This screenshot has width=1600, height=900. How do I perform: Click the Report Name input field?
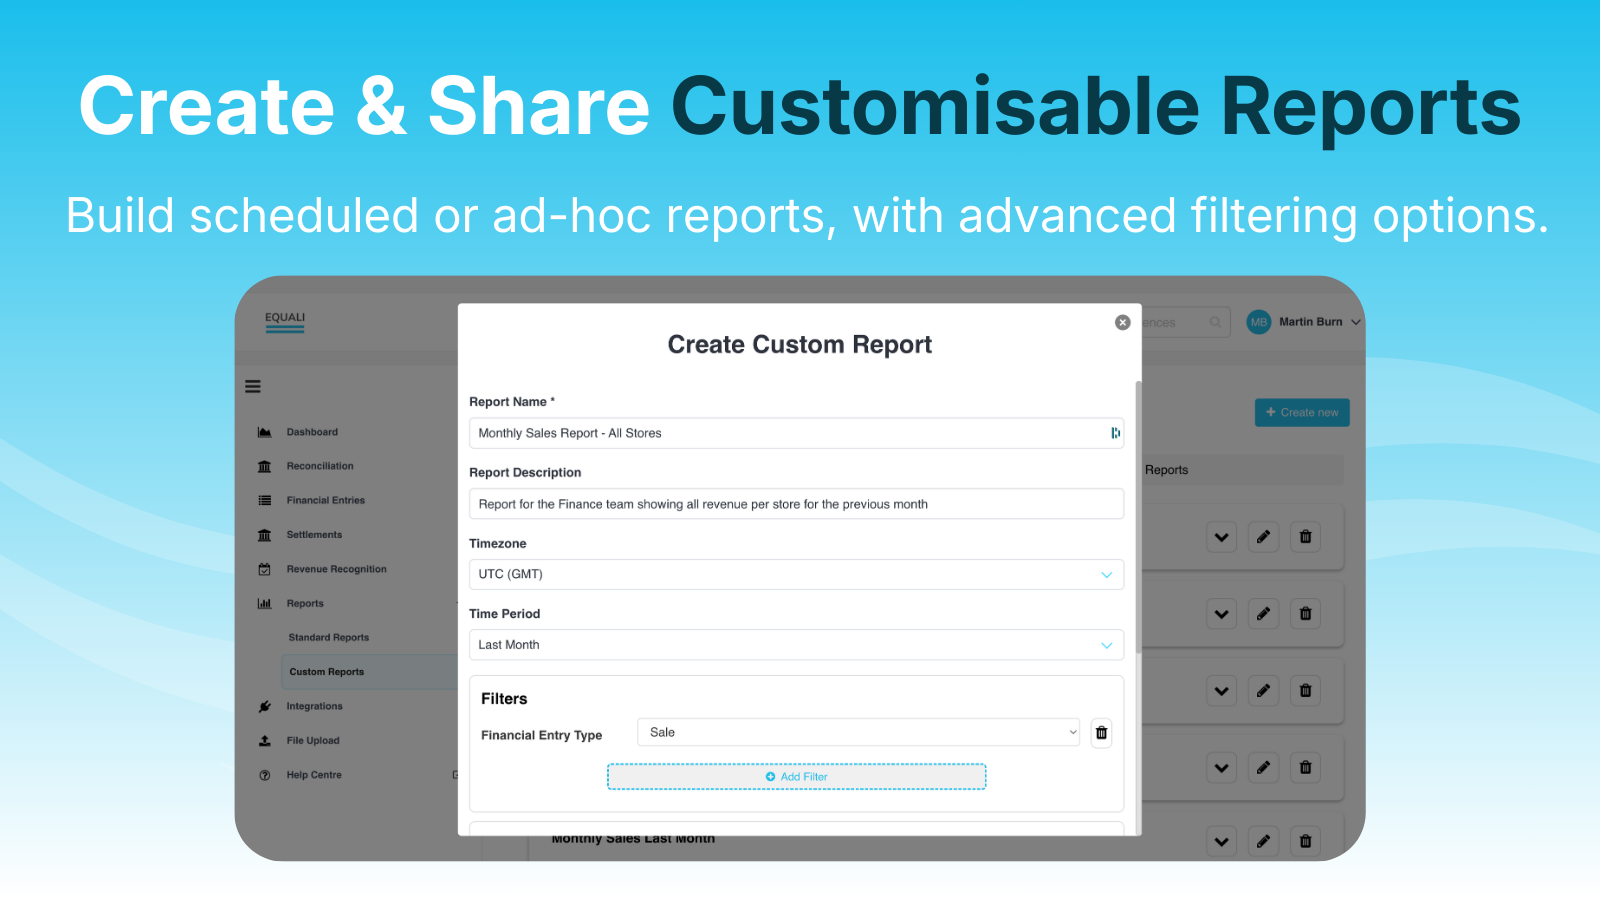click(796, 433)
